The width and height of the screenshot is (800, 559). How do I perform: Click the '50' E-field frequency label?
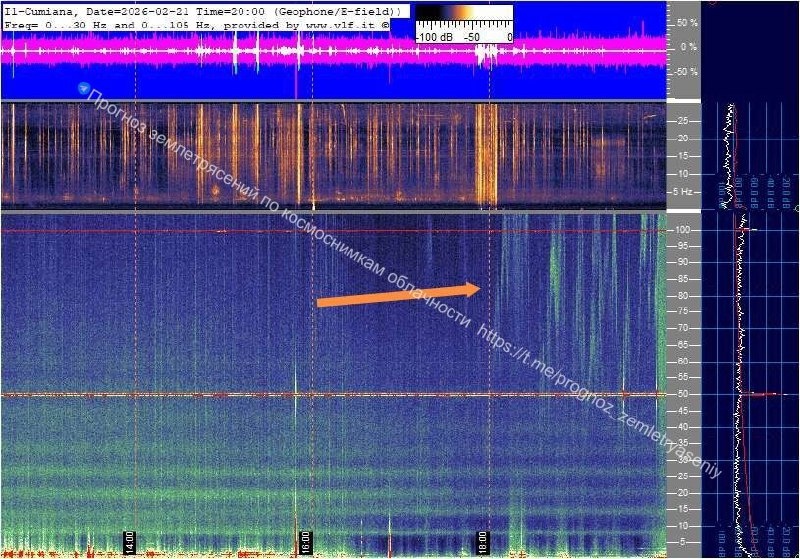(683, 394)
